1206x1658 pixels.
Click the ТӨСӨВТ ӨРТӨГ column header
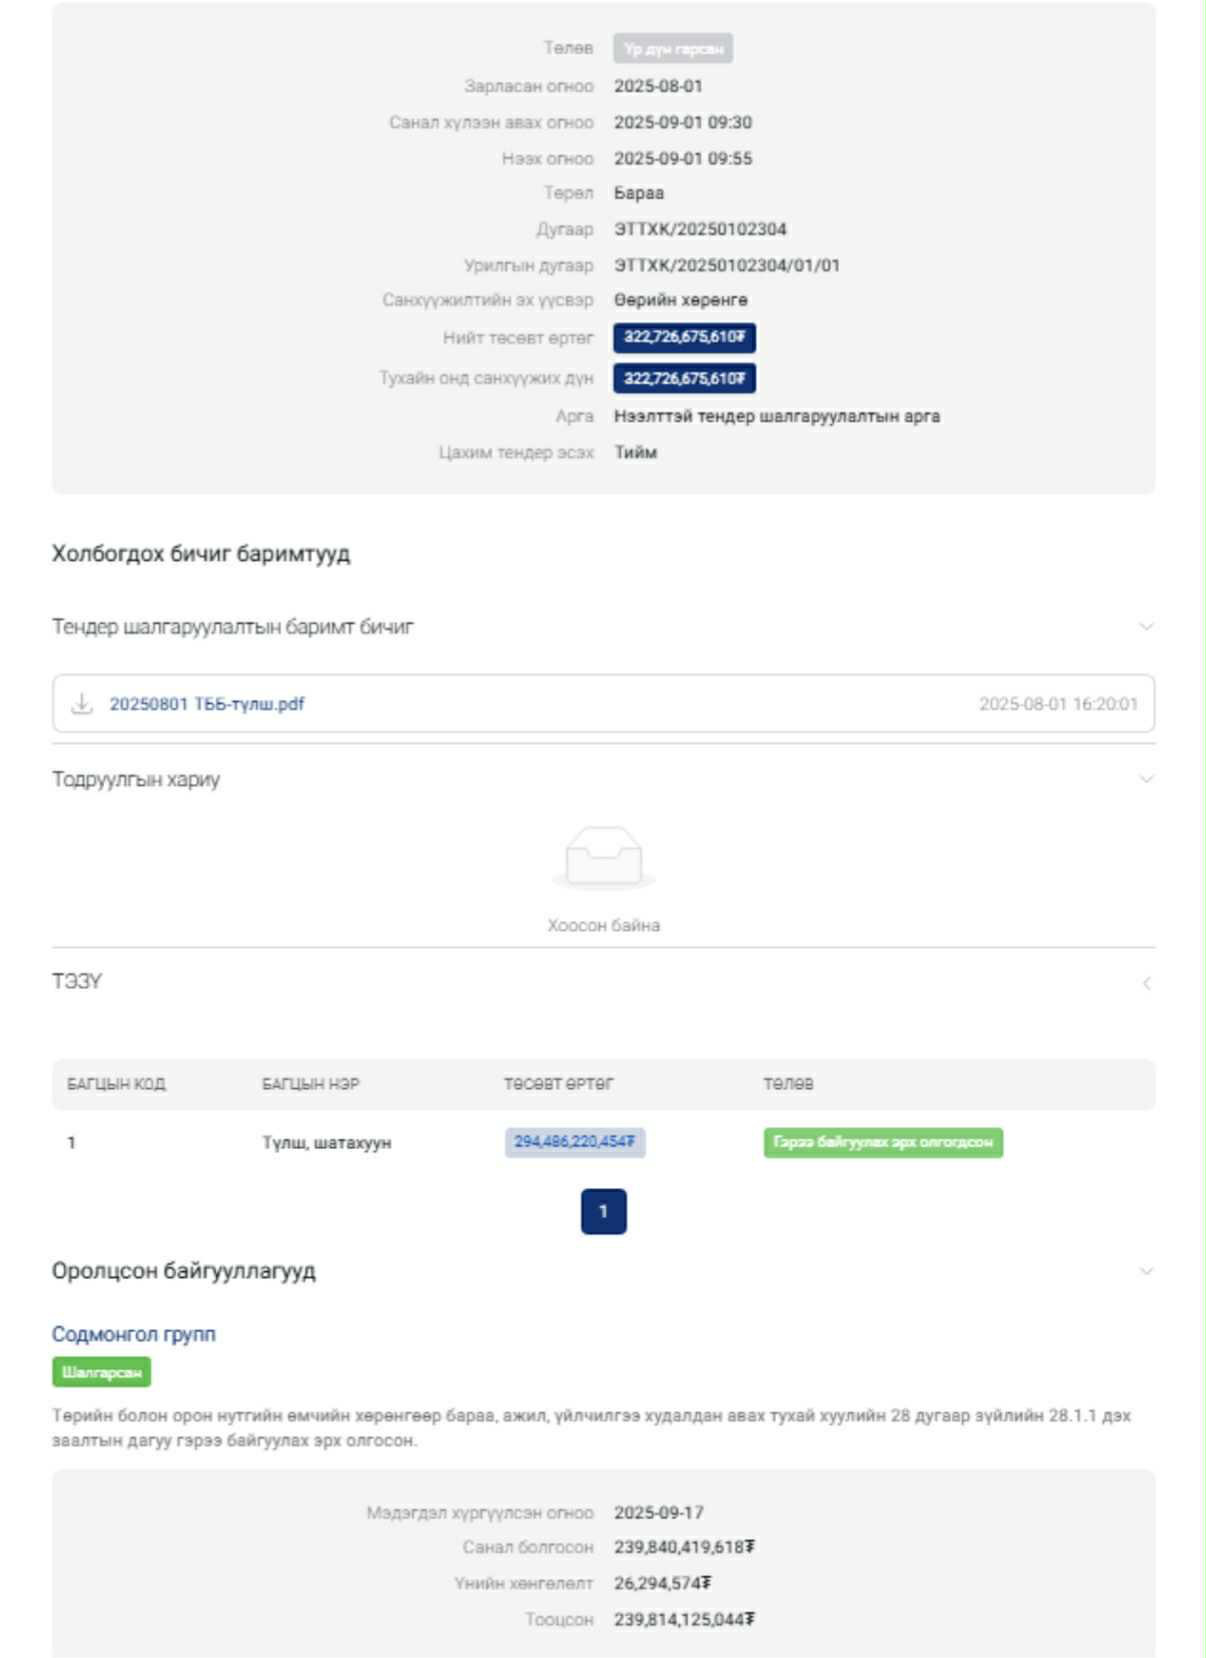pyautogui.click(x=559, y=1084)
